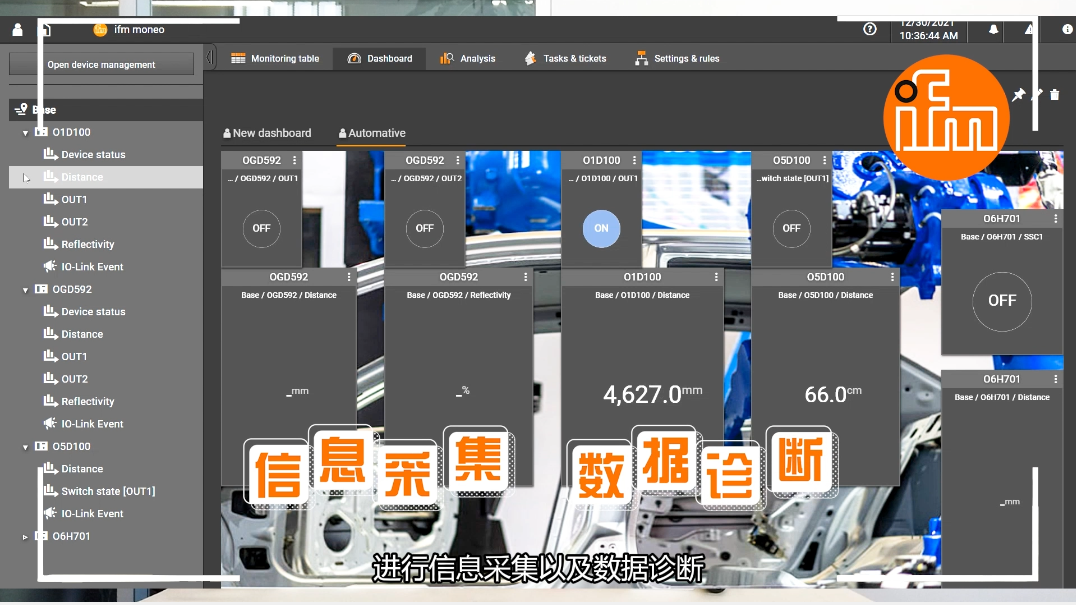
Task: Collapse the OGD592 device node
Action: click(26, 290)
